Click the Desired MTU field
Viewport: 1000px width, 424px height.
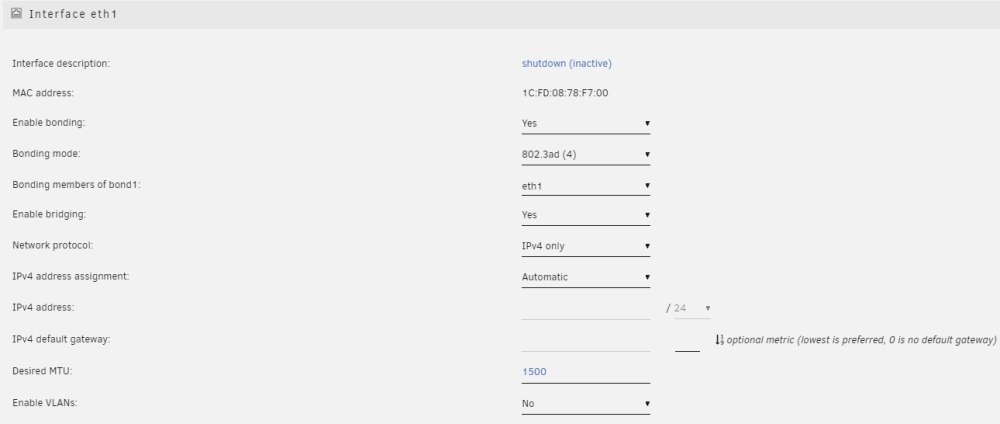(585, 372)
